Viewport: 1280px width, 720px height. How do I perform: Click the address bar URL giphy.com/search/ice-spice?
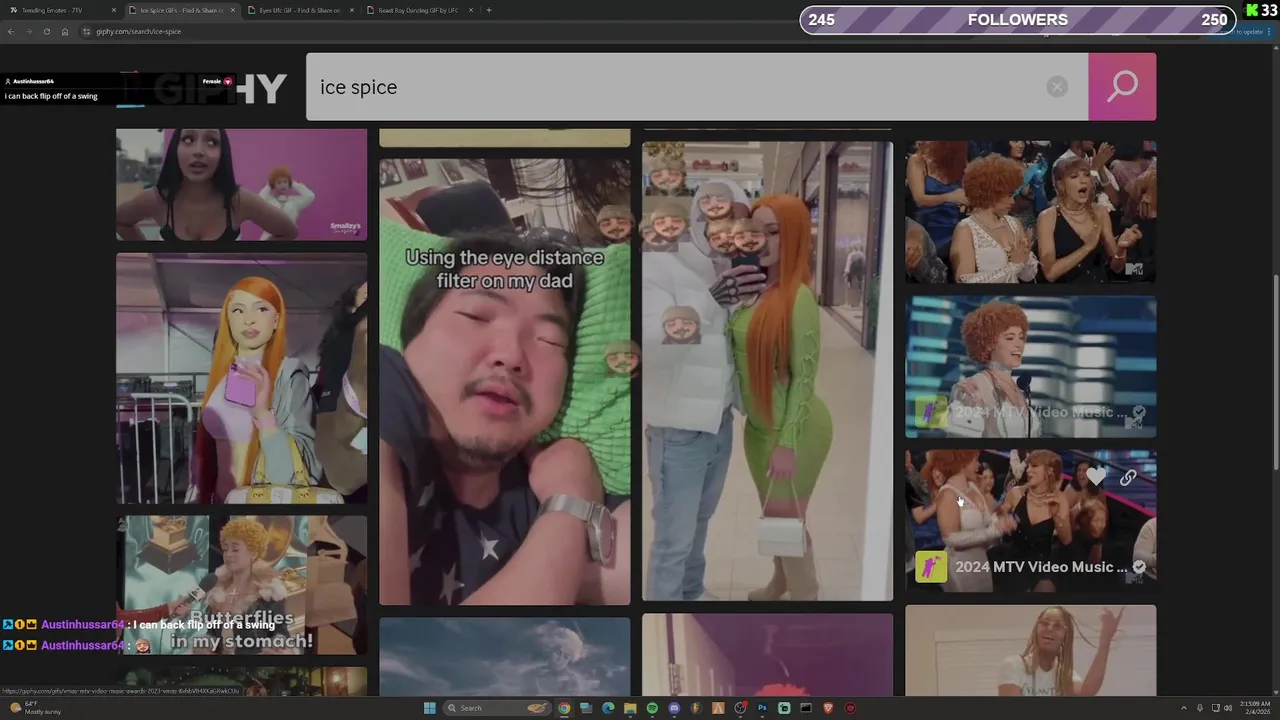click(138, 31)
